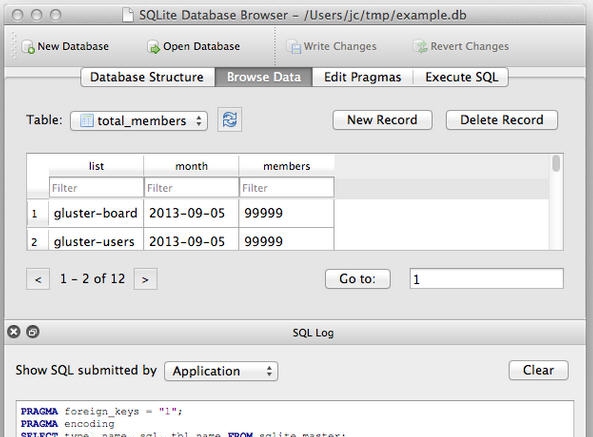The width and height of the screenshot is (593, 437).
Task: Click the members column filter field
Action: (287, 188)
